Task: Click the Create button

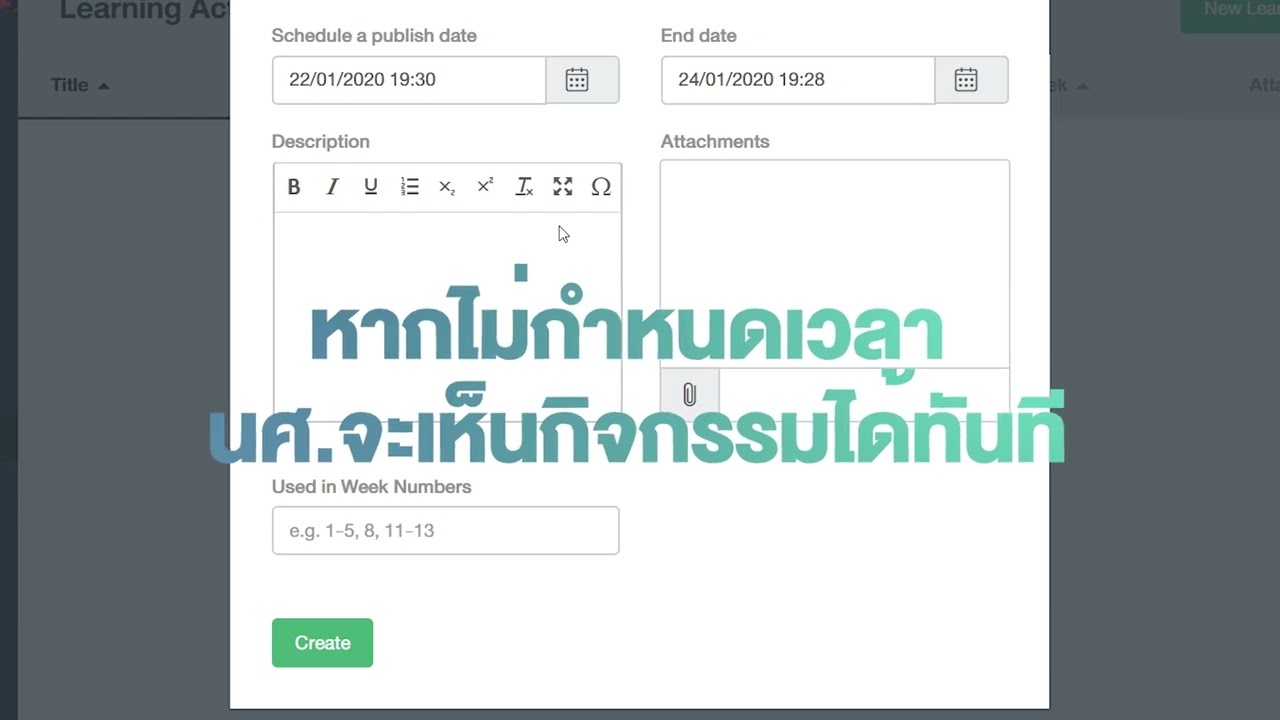Action: [x=322, y=643]
